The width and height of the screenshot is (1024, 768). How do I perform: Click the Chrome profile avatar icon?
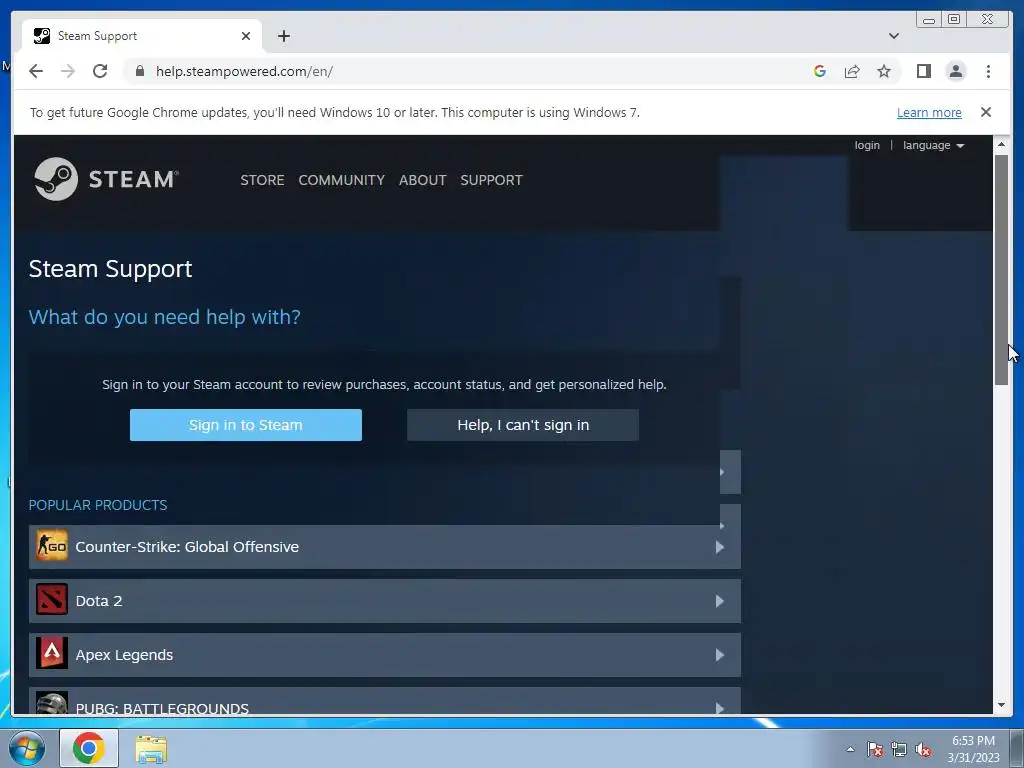955,71
